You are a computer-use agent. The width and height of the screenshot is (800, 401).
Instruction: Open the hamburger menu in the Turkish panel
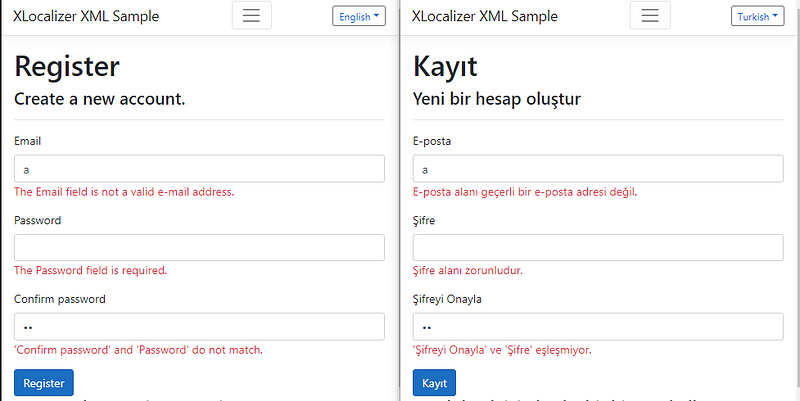[x=650, y=16]
